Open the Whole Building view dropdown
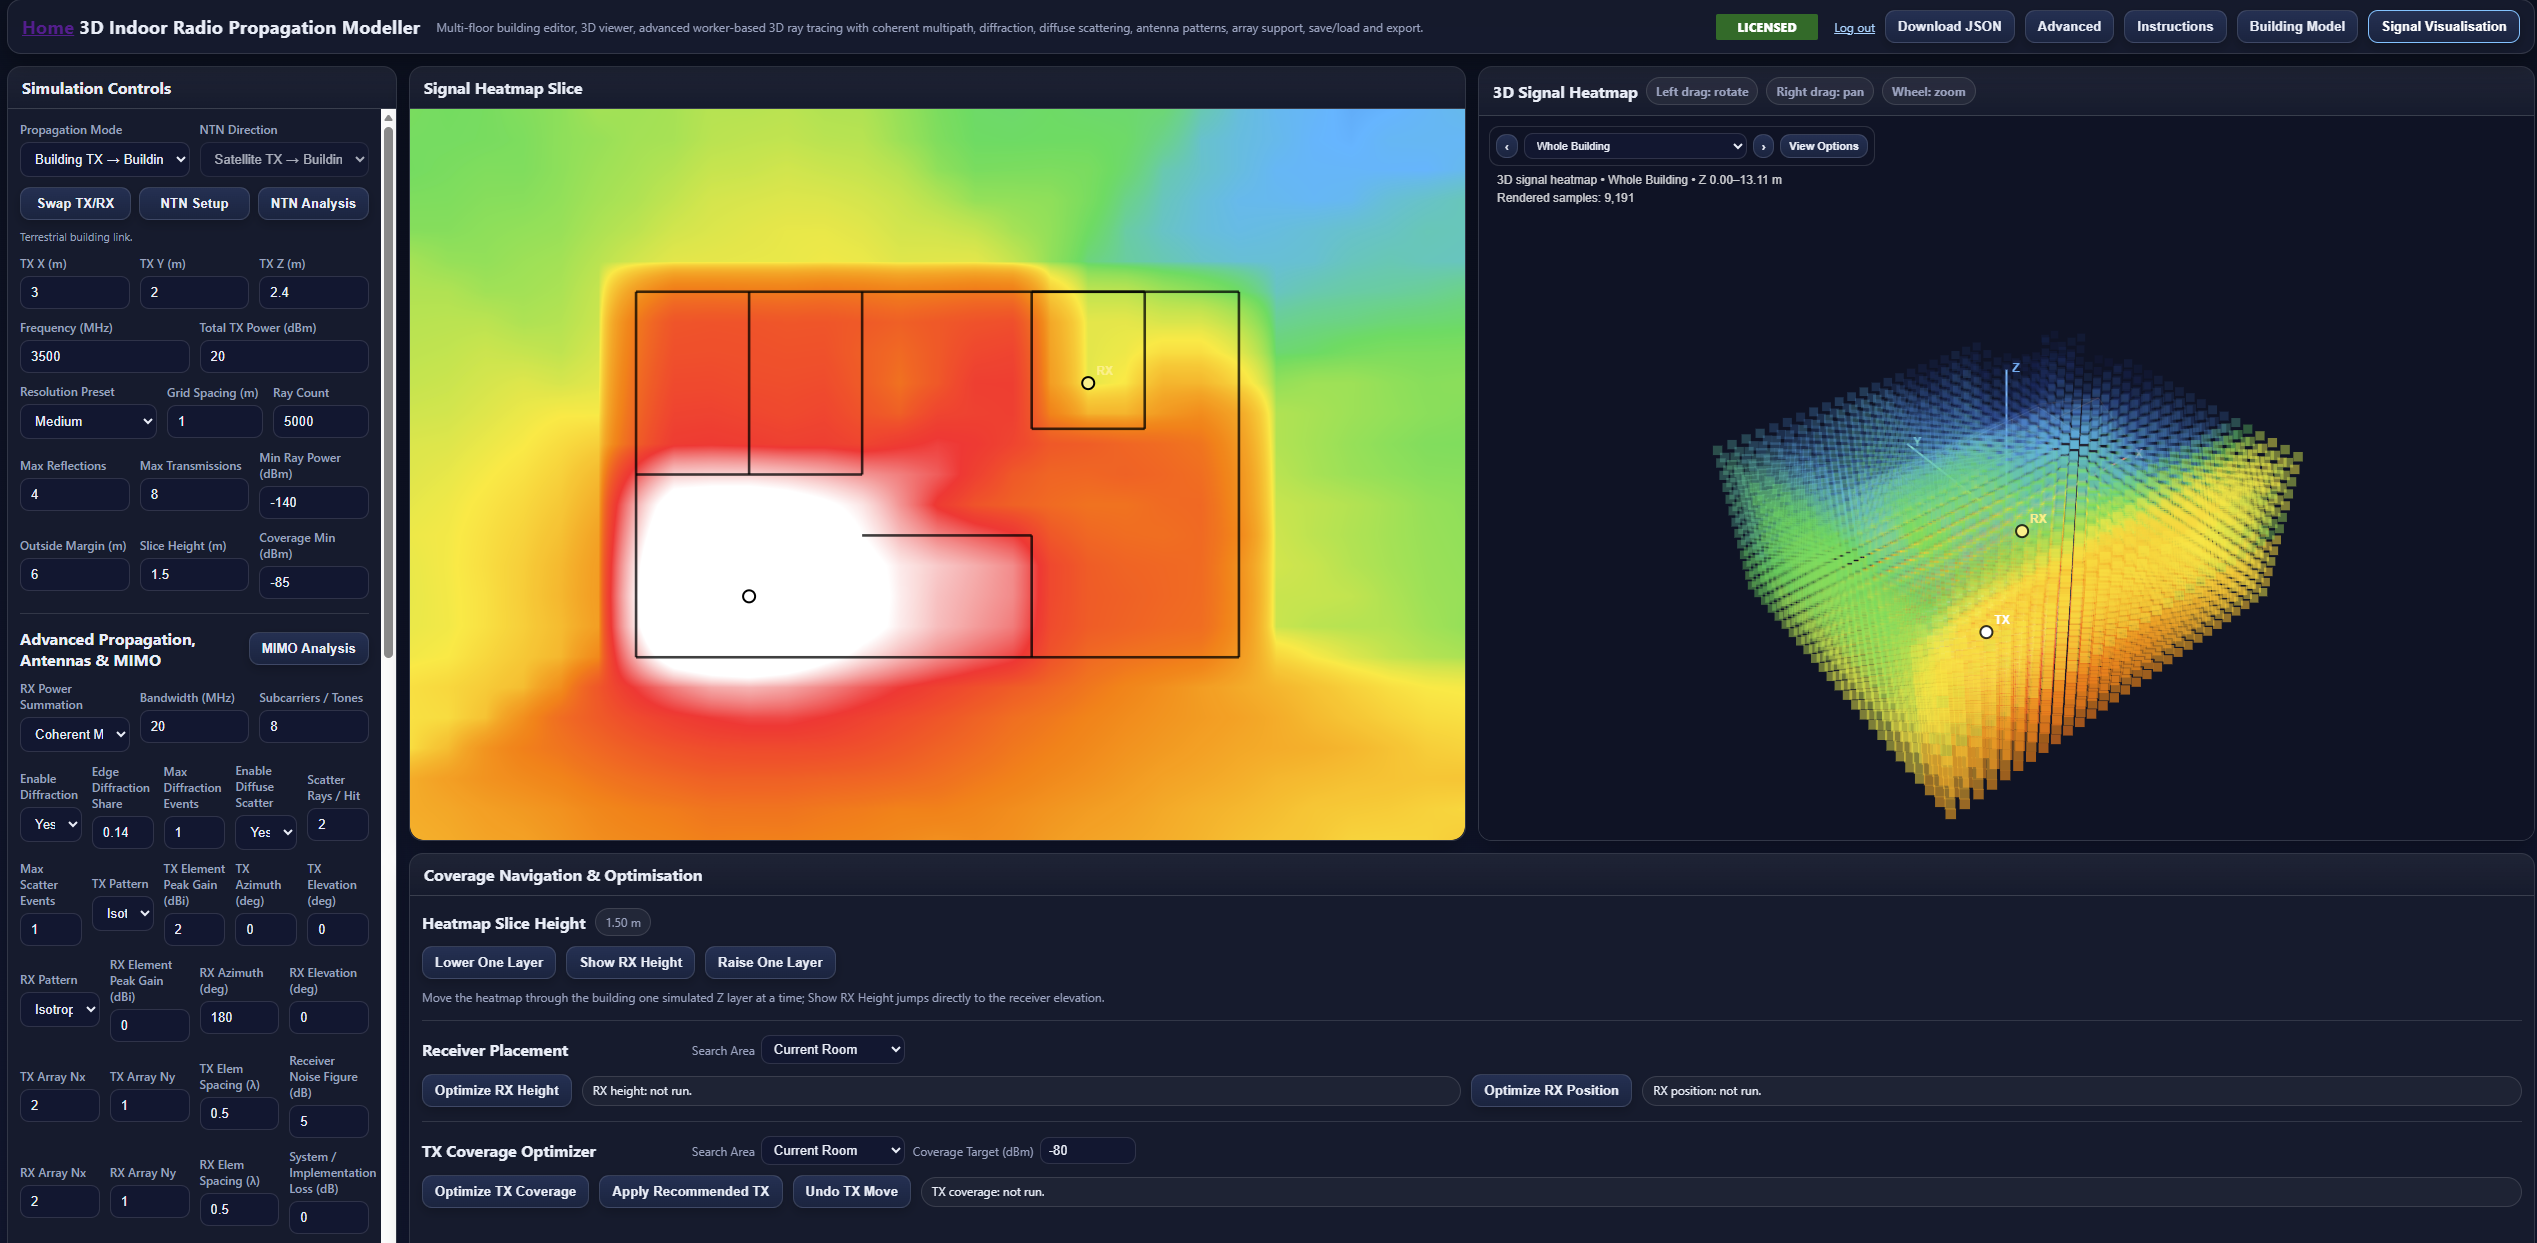Screen dimensions: 2537x1243 pyautogui.click(x=1635, y=147)
